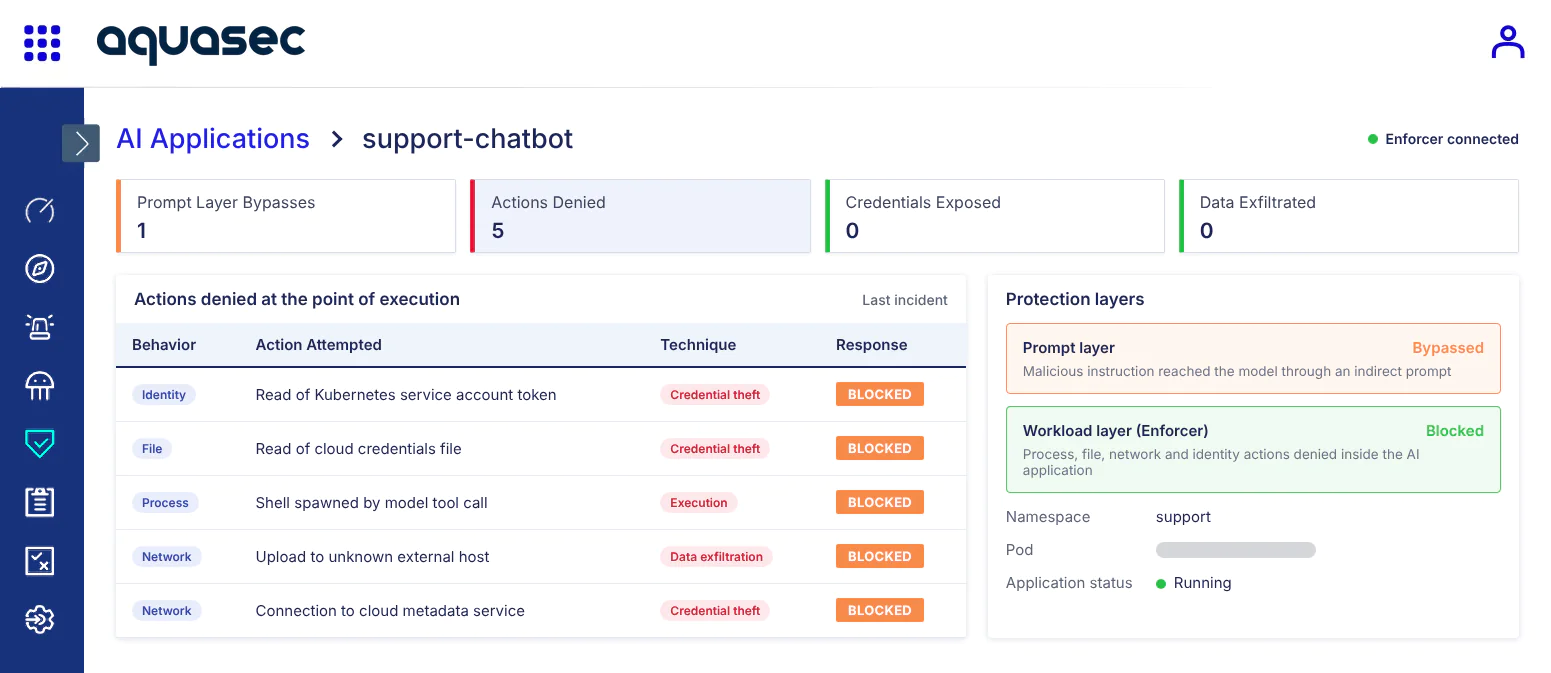Click "Read of Kubernetes service account token"
Viewport: 1551px width, 673px height.
click(406, 395)
